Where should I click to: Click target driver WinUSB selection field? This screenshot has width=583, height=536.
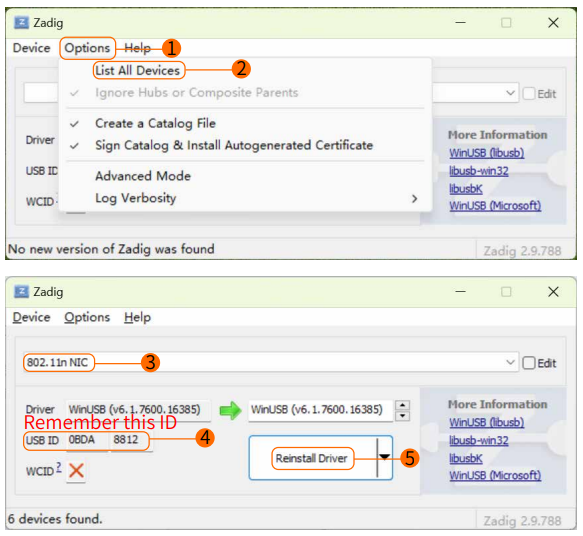pos(320,410)
